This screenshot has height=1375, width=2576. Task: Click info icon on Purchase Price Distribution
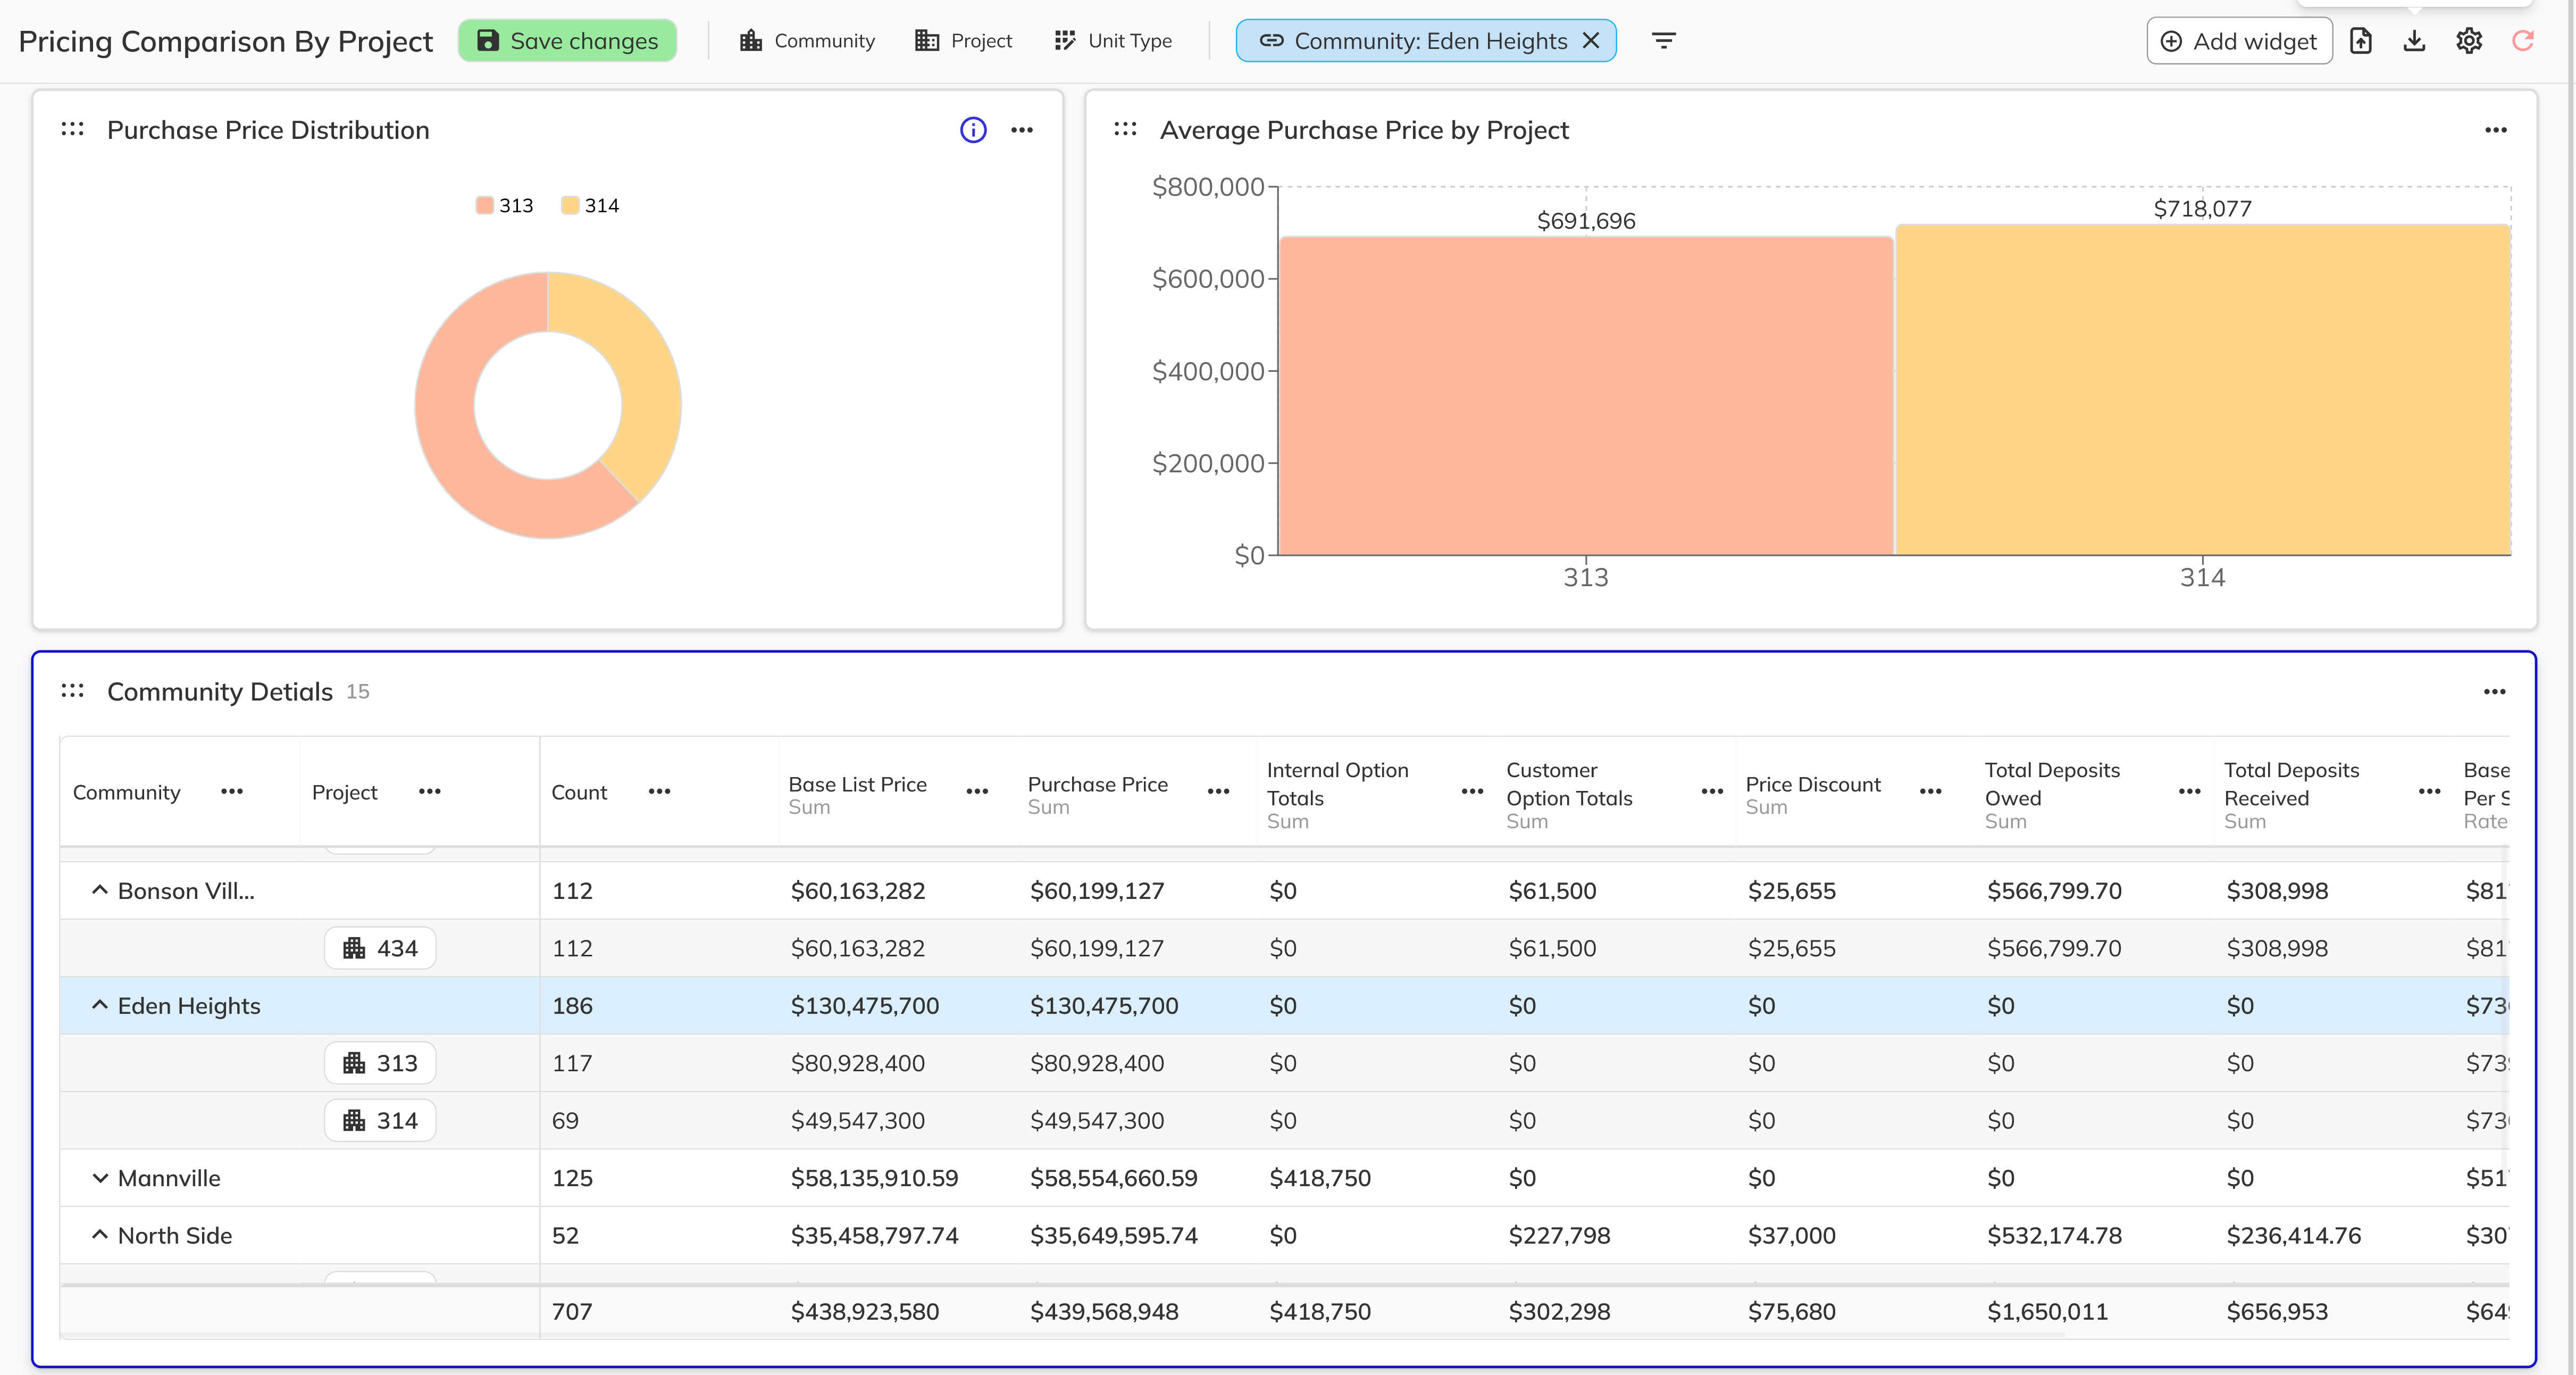click(x=973, y=130)
